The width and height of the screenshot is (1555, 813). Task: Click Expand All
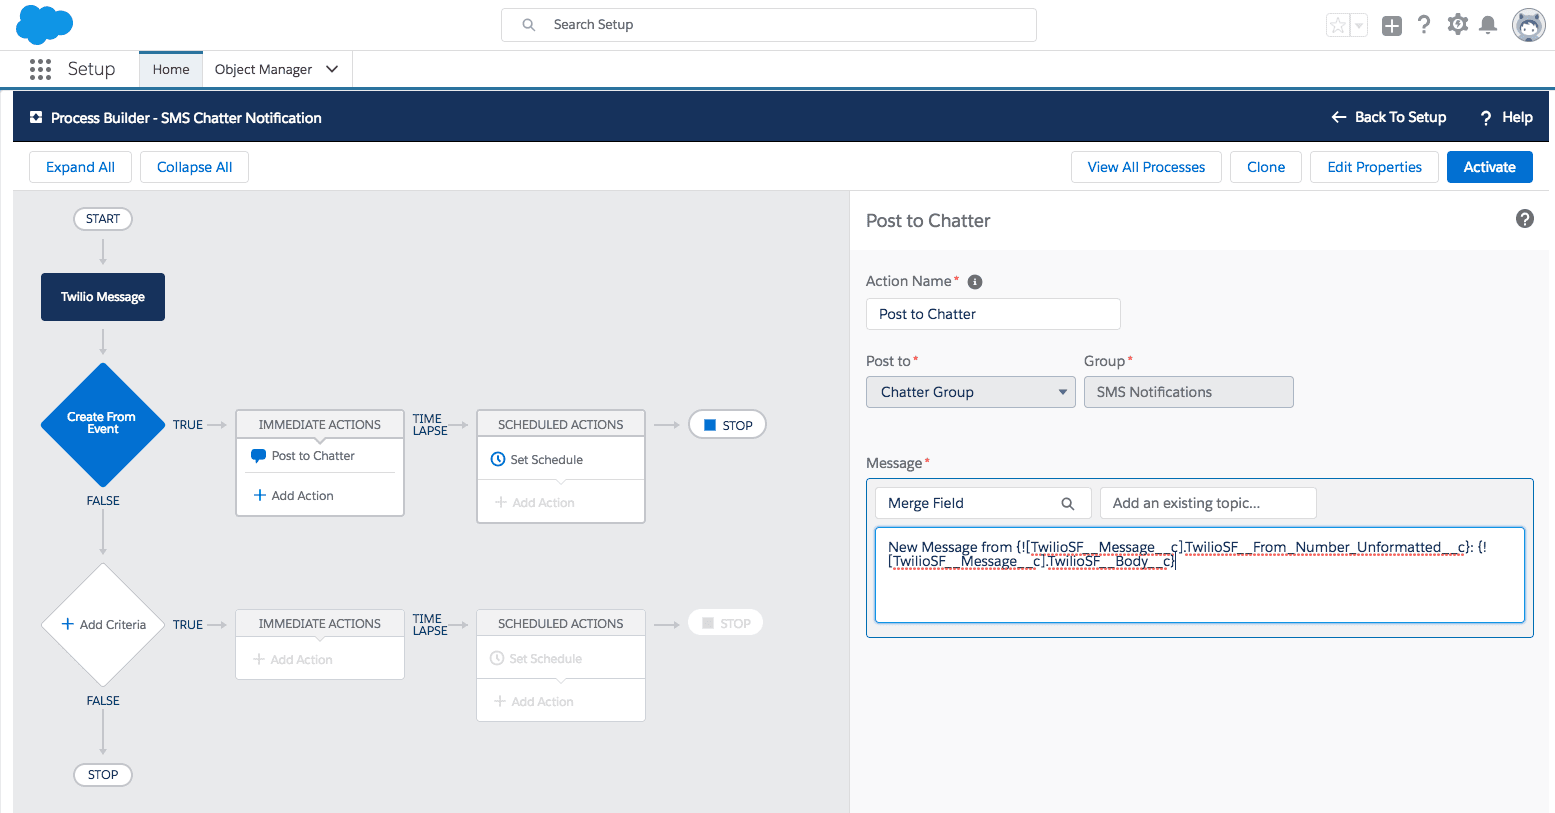tap(80, 167)
